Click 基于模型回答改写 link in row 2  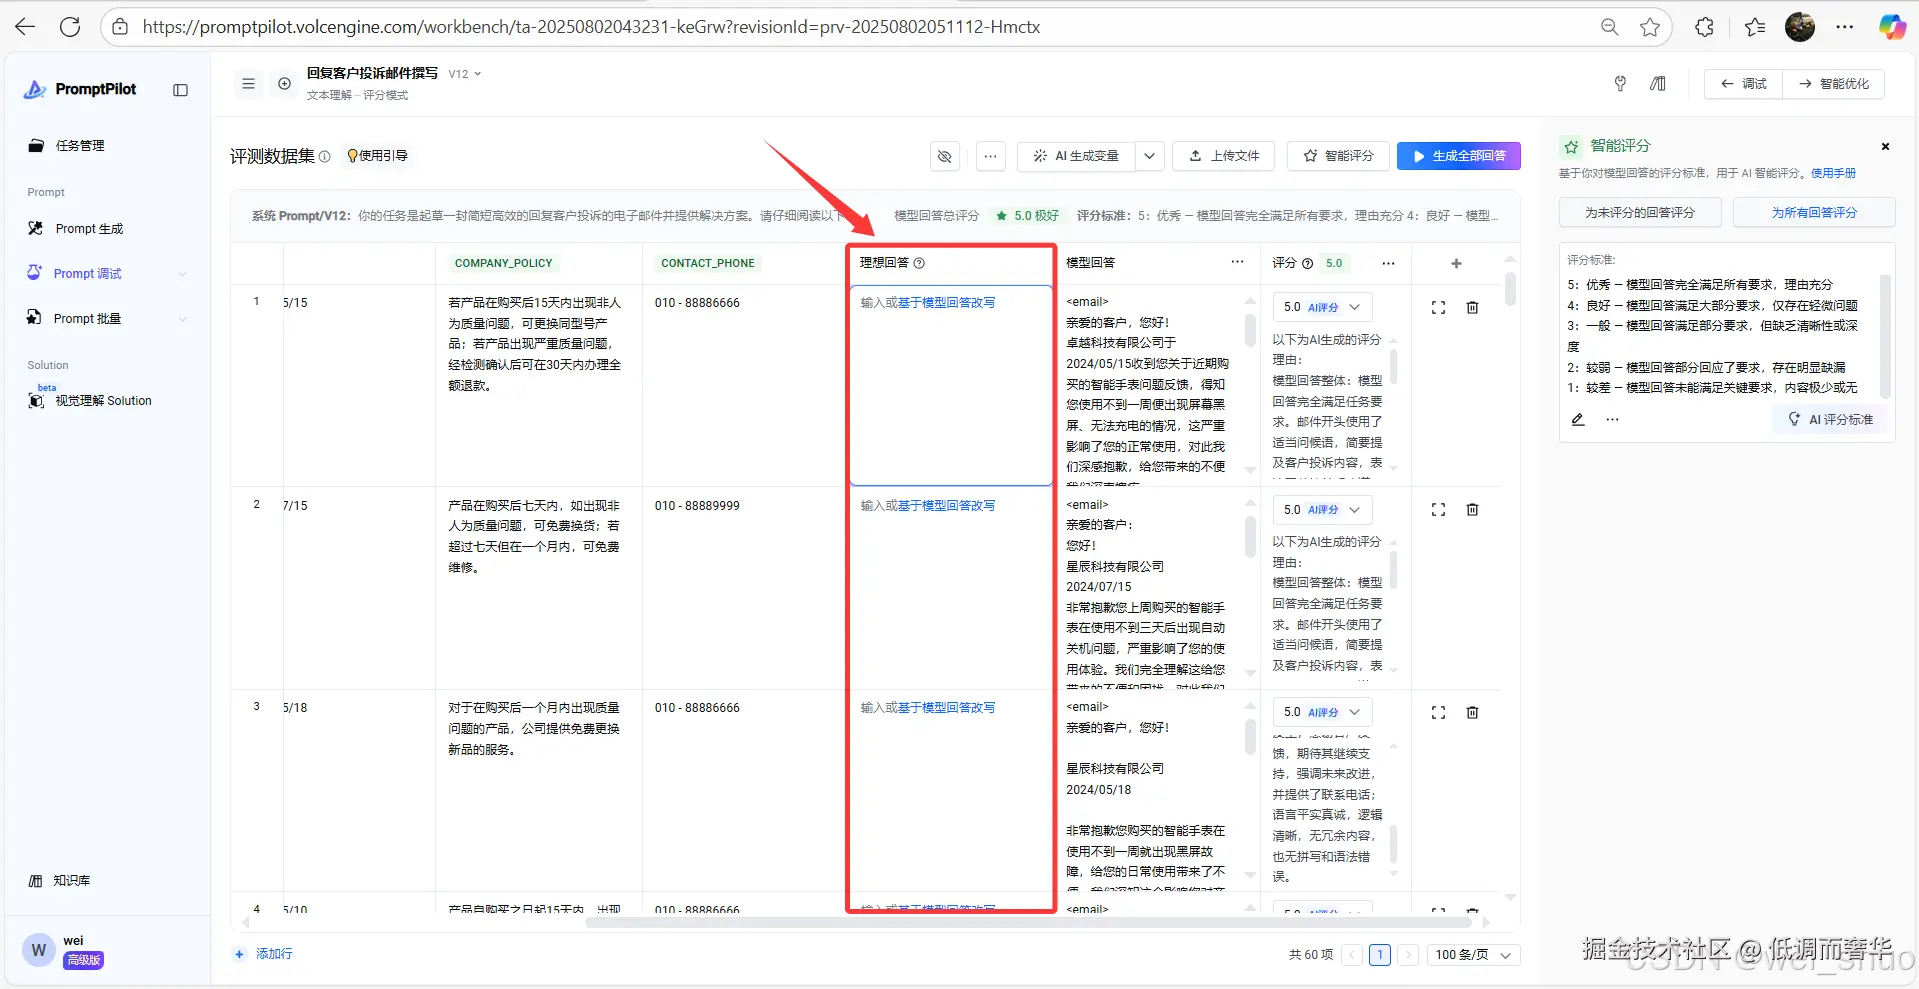(946, 506)
